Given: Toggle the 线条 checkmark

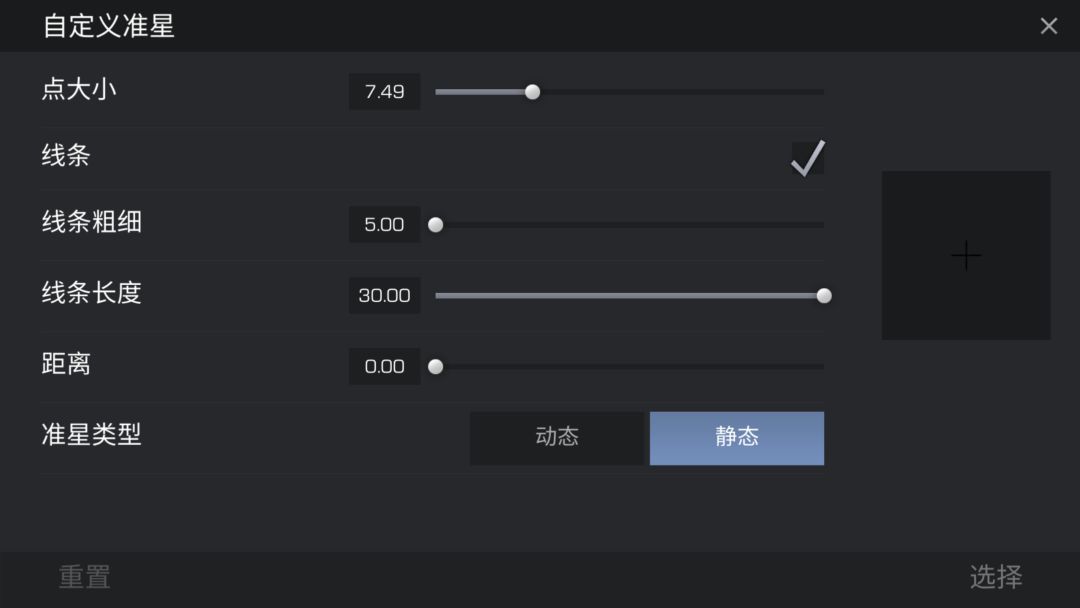Looking at the screenshot, I should [x=807, y=158].
